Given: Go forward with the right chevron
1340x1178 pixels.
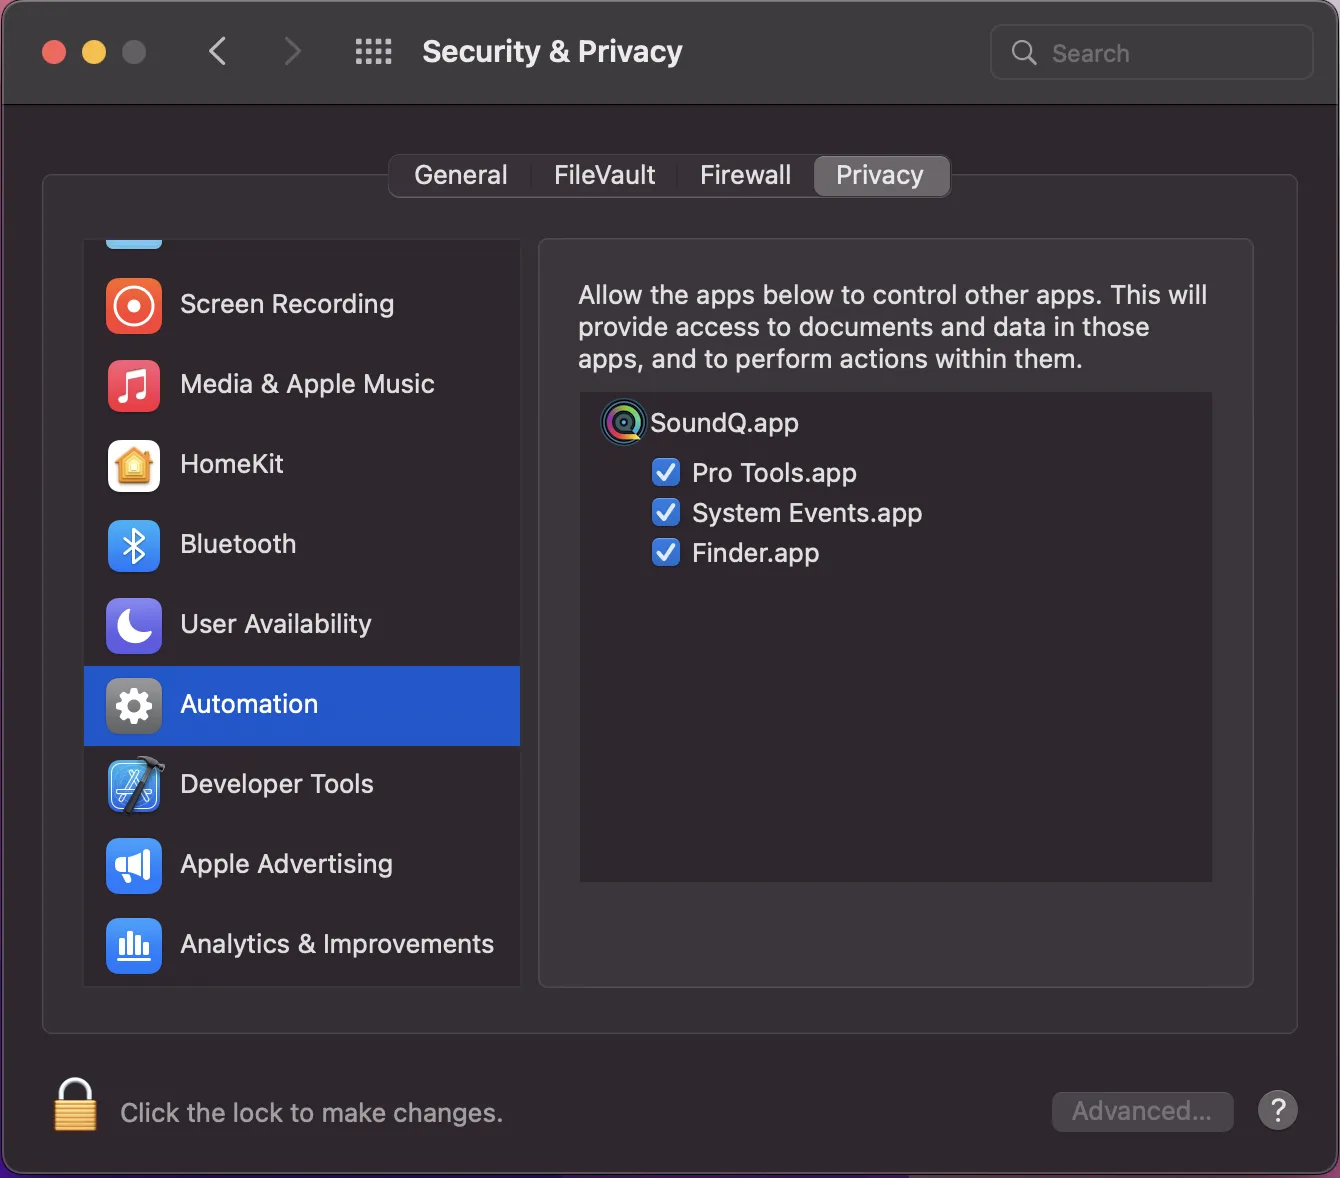Looking at the screenshot, I should 292,51.
